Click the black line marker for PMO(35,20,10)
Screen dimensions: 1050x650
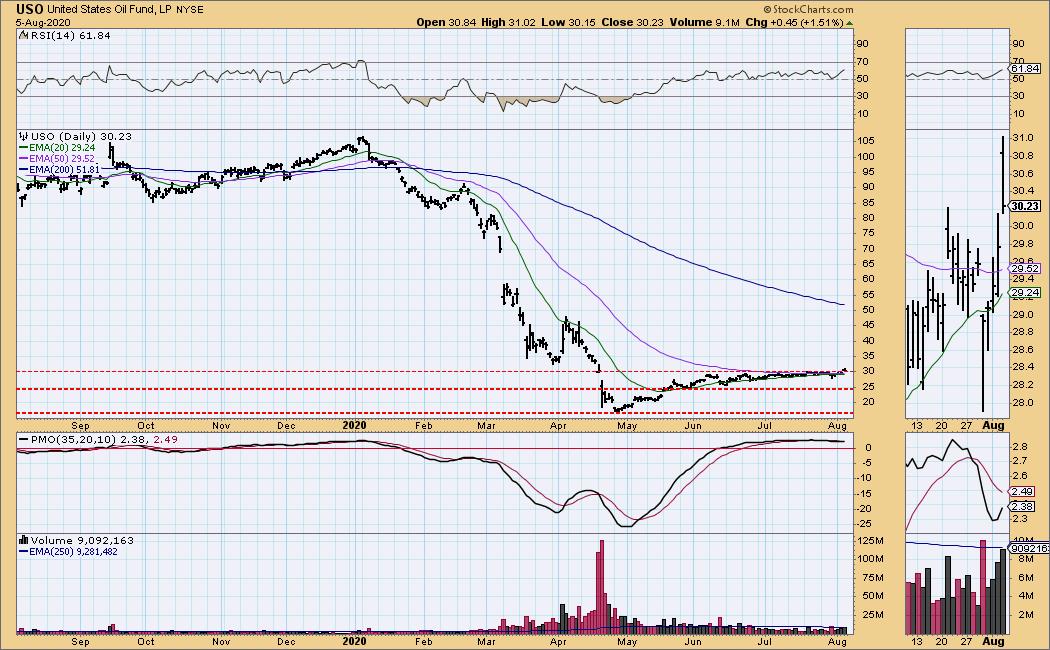coord(23,440)
